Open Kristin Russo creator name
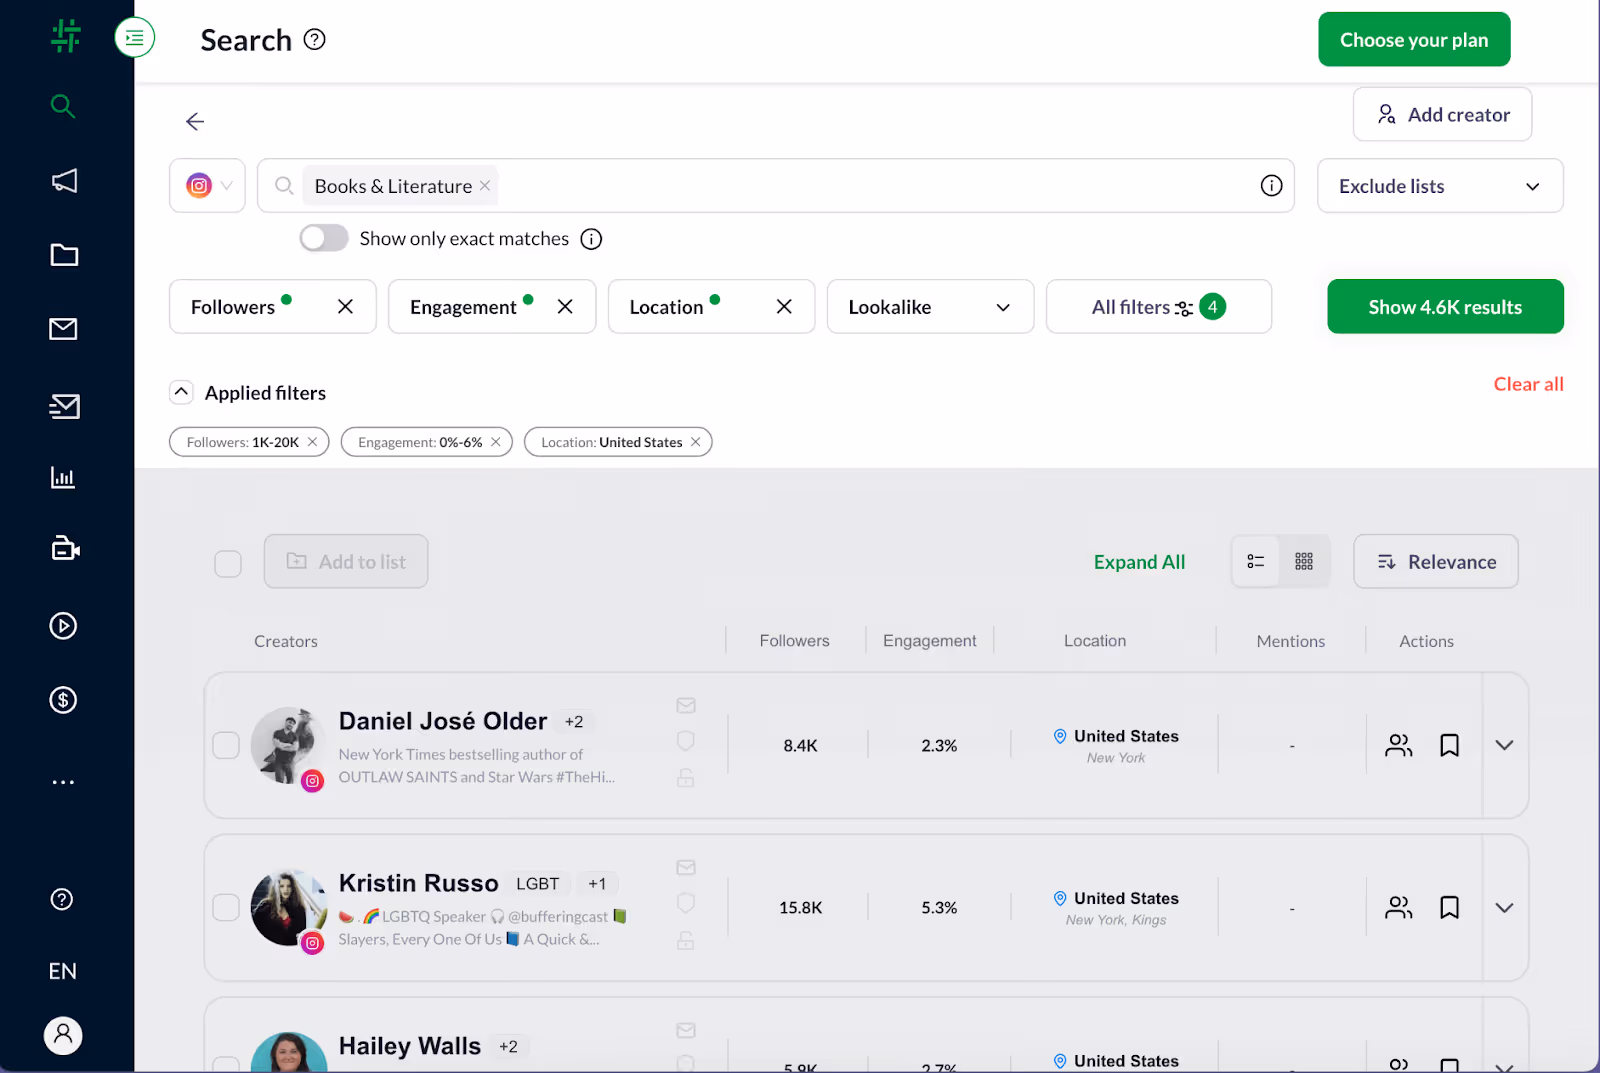Image resolution: width=1600 pixels, height=1073 pixels. coord(418,883)
